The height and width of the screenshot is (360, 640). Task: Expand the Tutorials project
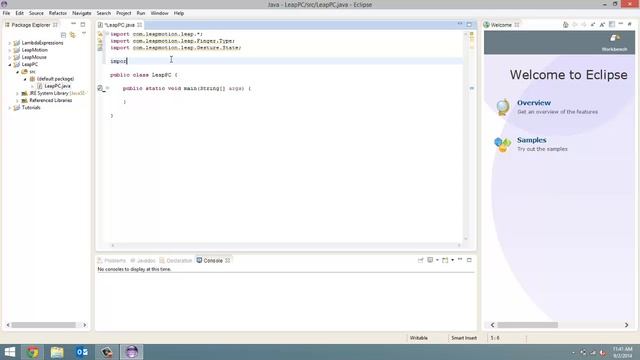coord(10,108)
